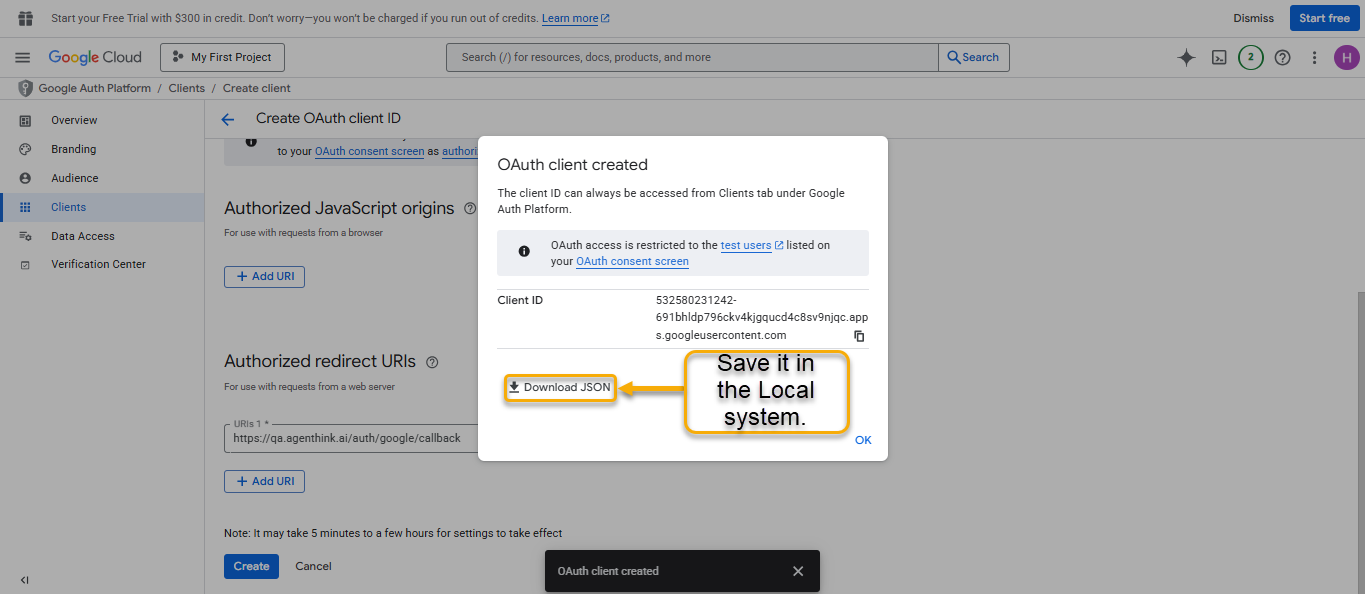Open the test users link

point(746,245)
